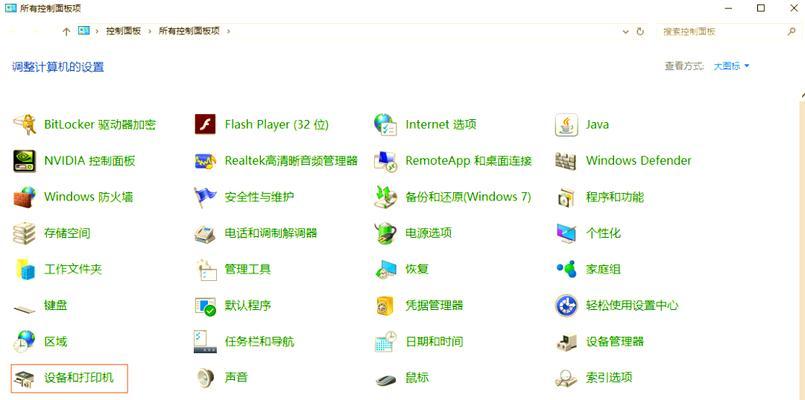Click the 个性化 label text
Image resolution: width=805 pixels, height=400 pixels.
(603, 233)
